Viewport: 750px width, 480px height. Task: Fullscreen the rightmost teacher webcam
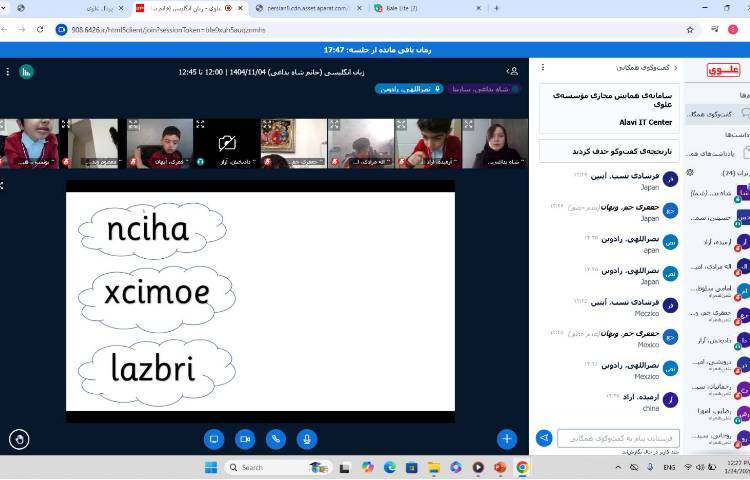(x=468, y=124)
